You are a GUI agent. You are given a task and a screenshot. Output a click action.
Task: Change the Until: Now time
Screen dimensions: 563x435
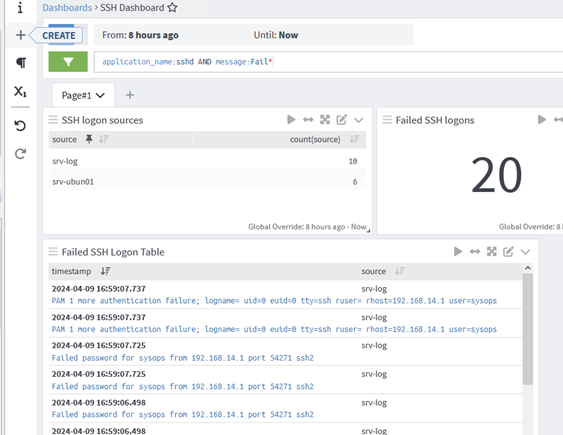[276, 35]
